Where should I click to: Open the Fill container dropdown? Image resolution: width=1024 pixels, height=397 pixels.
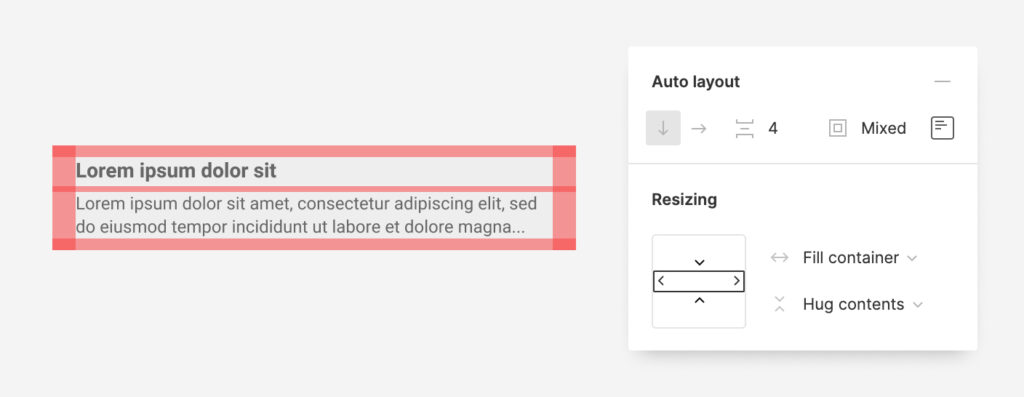pos(859,258)
